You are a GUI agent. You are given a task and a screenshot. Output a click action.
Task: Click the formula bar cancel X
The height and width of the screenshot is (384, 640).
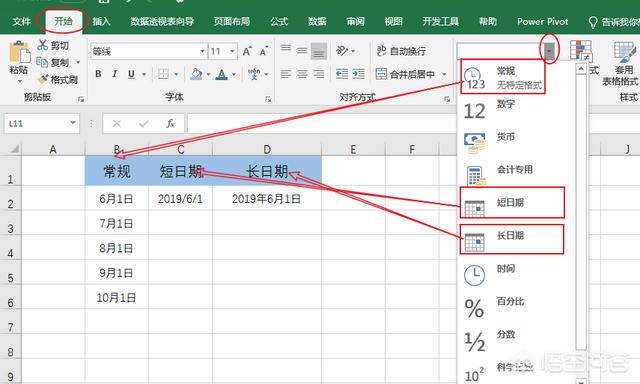117,123
